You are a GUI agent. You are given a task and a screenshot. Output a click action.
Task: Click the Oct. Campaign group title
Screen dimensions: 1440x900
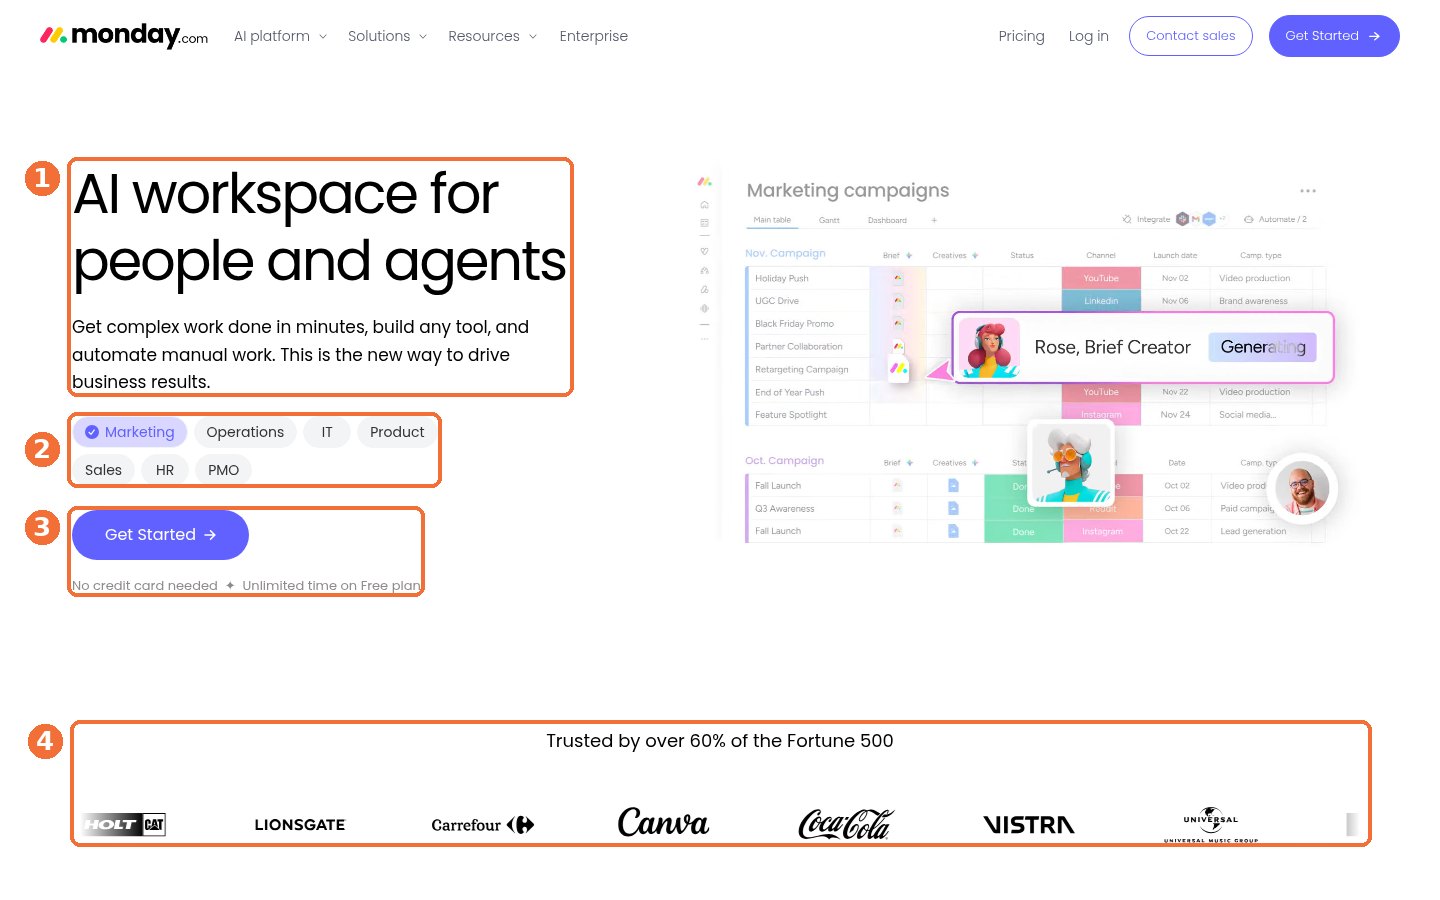[784, 461]
